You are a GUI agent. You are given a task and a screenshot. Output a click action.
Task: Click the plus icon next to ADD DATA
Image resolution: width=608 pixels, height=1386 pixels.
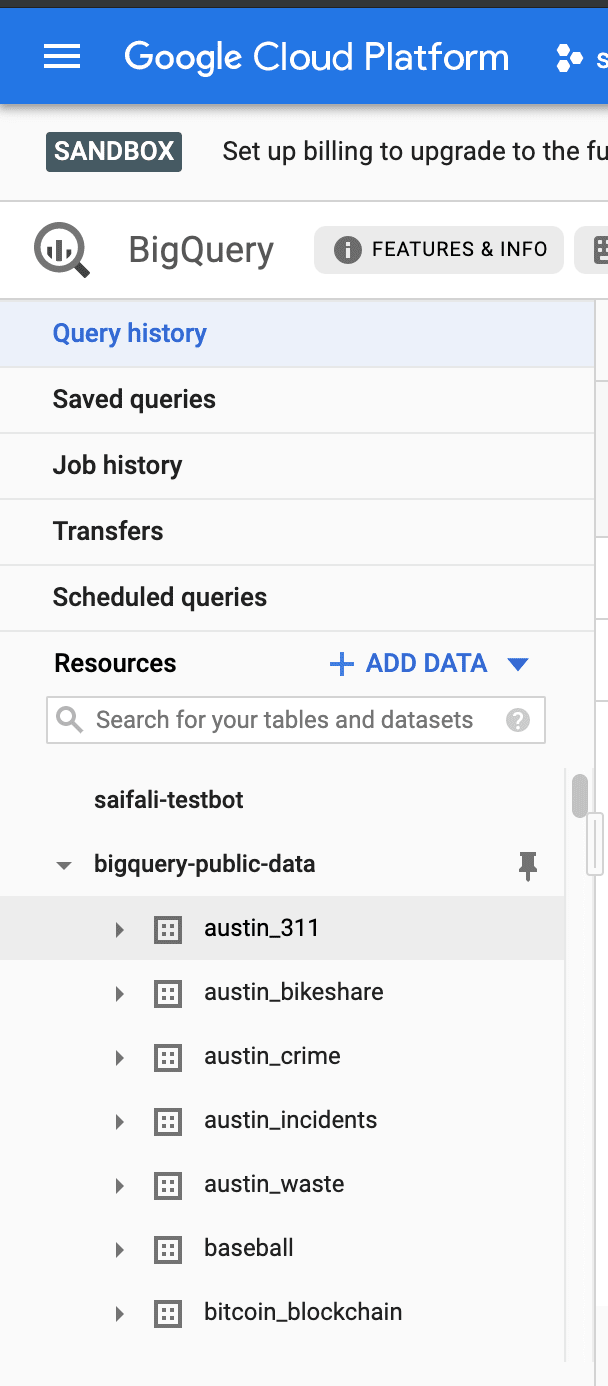click(342, 664)
